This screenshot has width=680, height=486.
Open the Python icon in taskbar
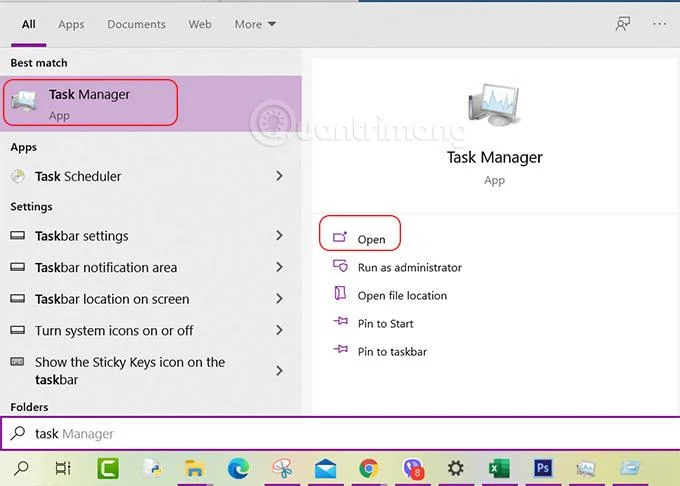(x=152, y=468)
